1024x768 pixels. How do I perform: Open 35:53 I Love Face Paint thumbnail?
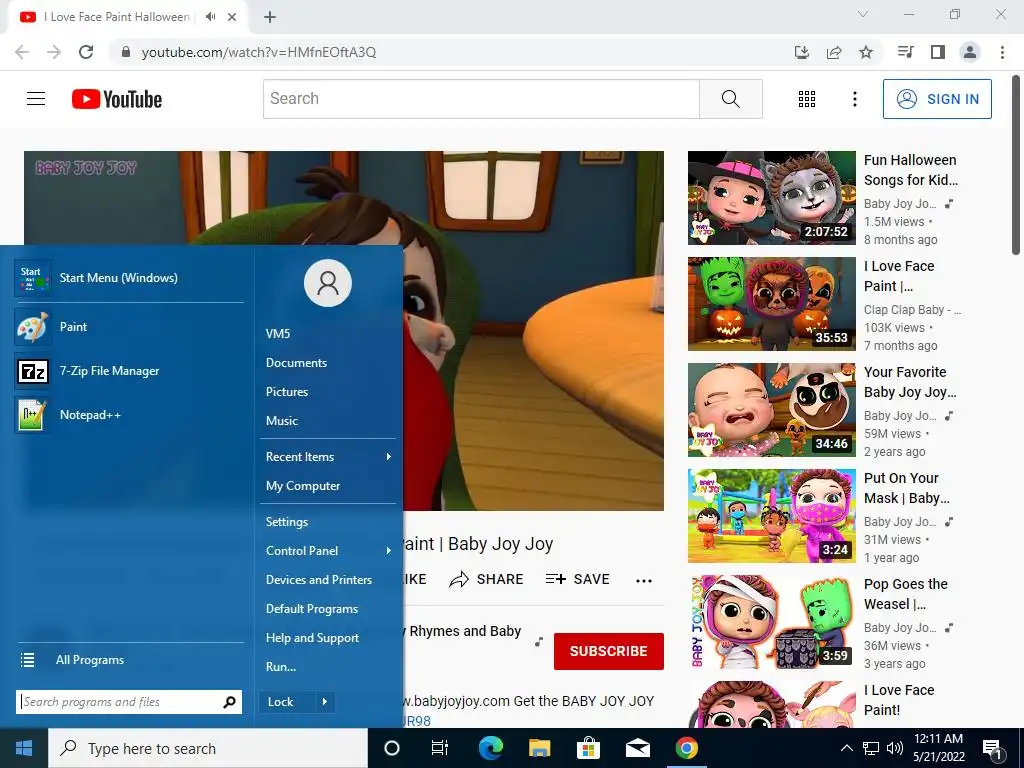pyautogui.click(x=772, y=304)
